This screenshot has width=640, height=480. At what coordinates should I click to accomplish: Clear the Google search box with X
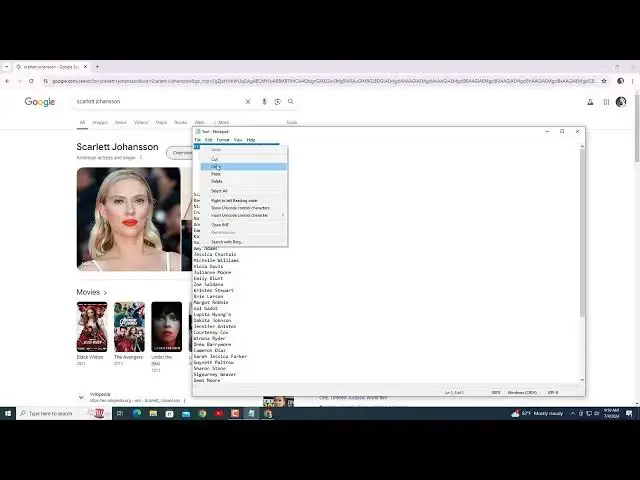click(248, 102)
